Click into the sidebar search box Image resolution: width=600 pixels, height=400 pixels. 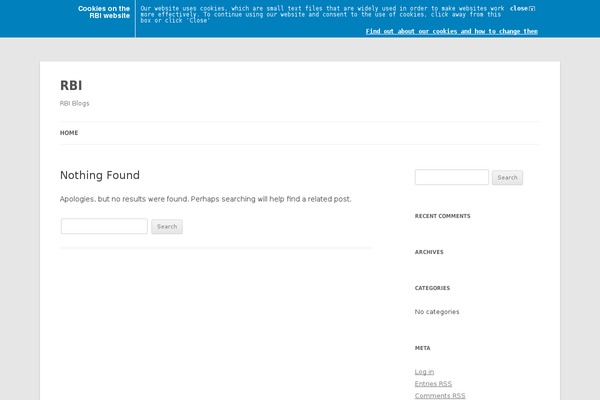click(451, 178)
